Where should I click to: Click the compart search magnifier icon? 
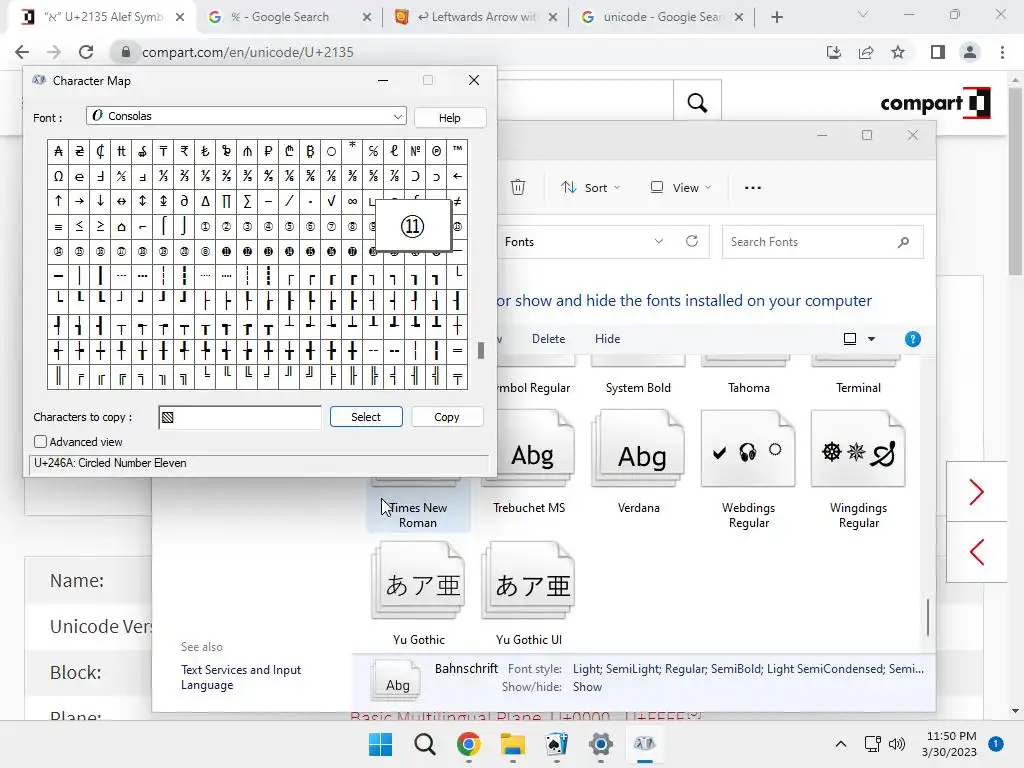[697, 103]
